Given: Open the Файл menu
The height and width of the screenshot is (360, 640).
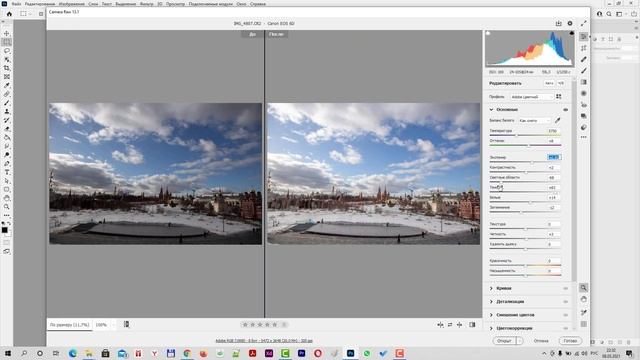Looking at the screenshot, I should [16, 4].
